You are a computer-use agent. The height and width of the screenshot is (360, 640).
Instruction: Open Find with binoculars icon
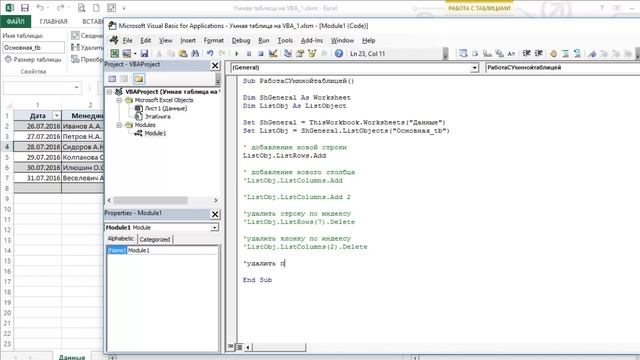pyautogui.click(x=195, y=53)
